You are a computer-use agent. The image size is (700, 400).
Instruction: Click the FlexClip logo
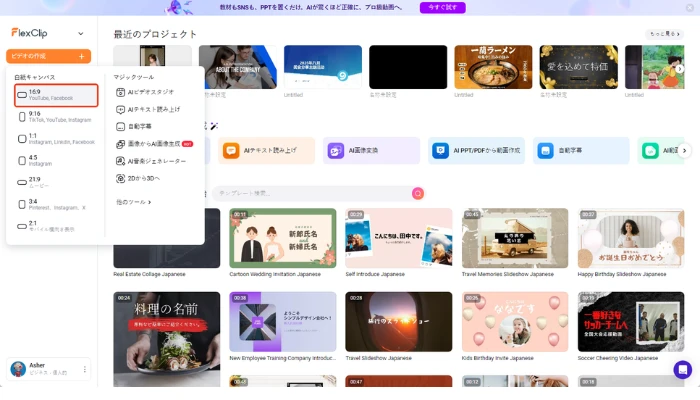(29, 33)
